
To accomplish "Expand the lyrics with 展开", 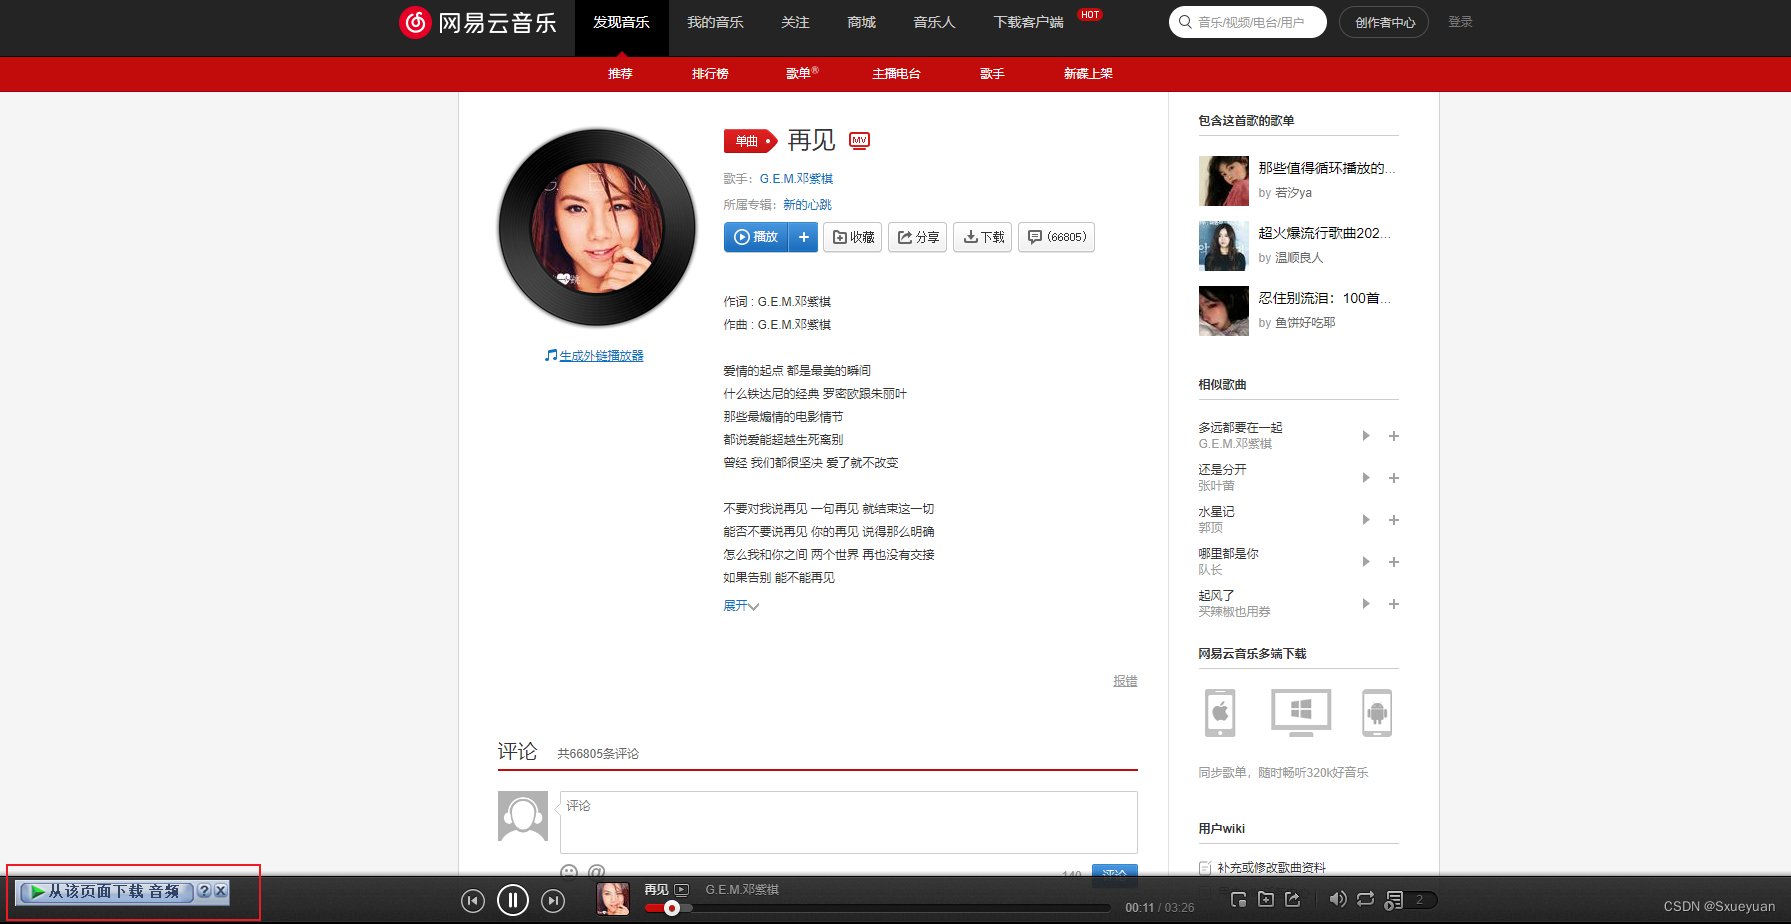I will point(741,606).
